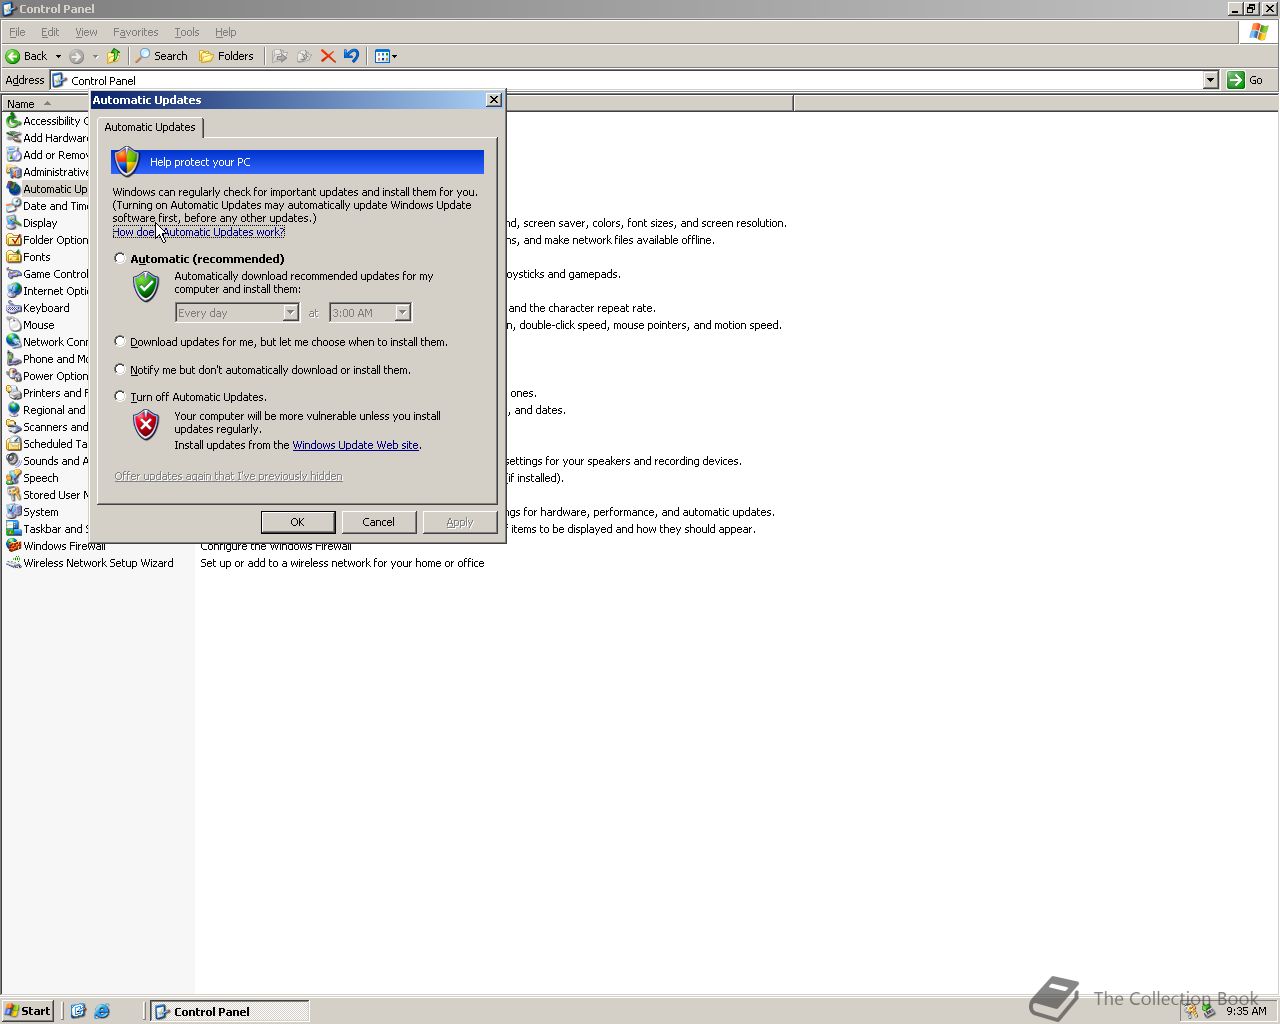Click Cancel in Automatic Updates dialog
The height and width of the screenshot is (1024, 1280).
[378, 522]
